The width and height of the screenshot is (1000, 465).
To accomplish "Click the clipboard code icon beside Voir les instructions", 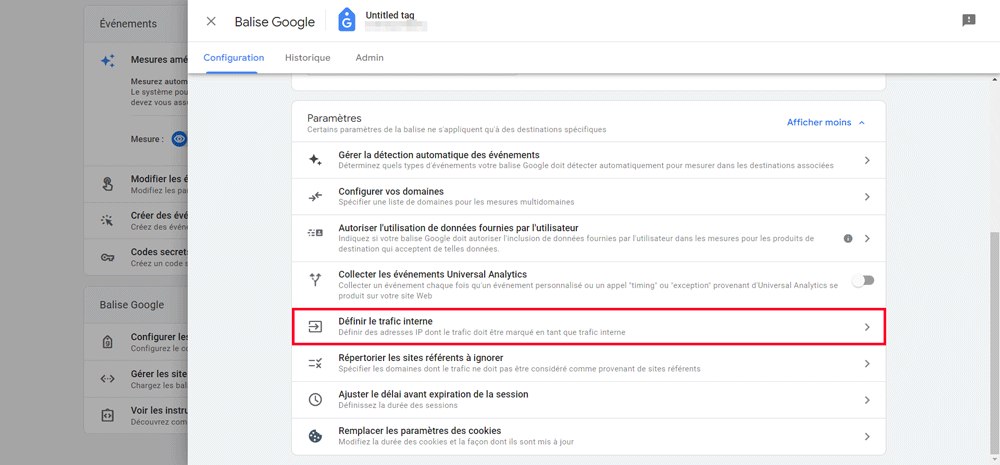I will 108,415.
